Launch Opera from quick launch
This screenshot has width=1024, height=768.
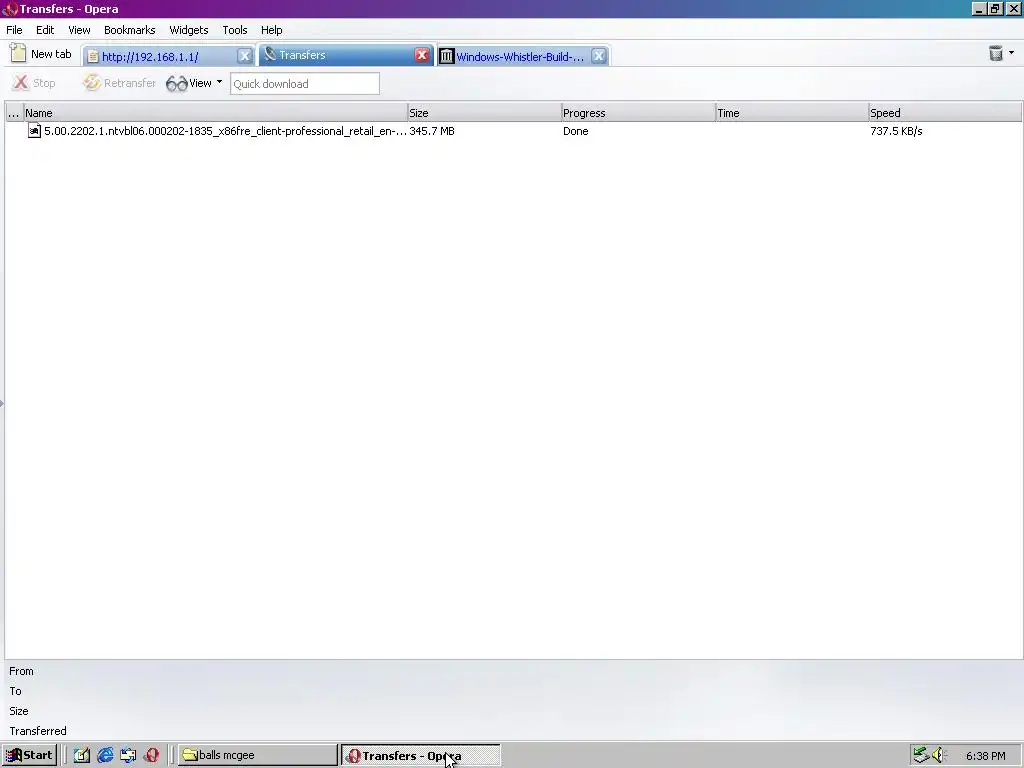(x=152, y=756)
